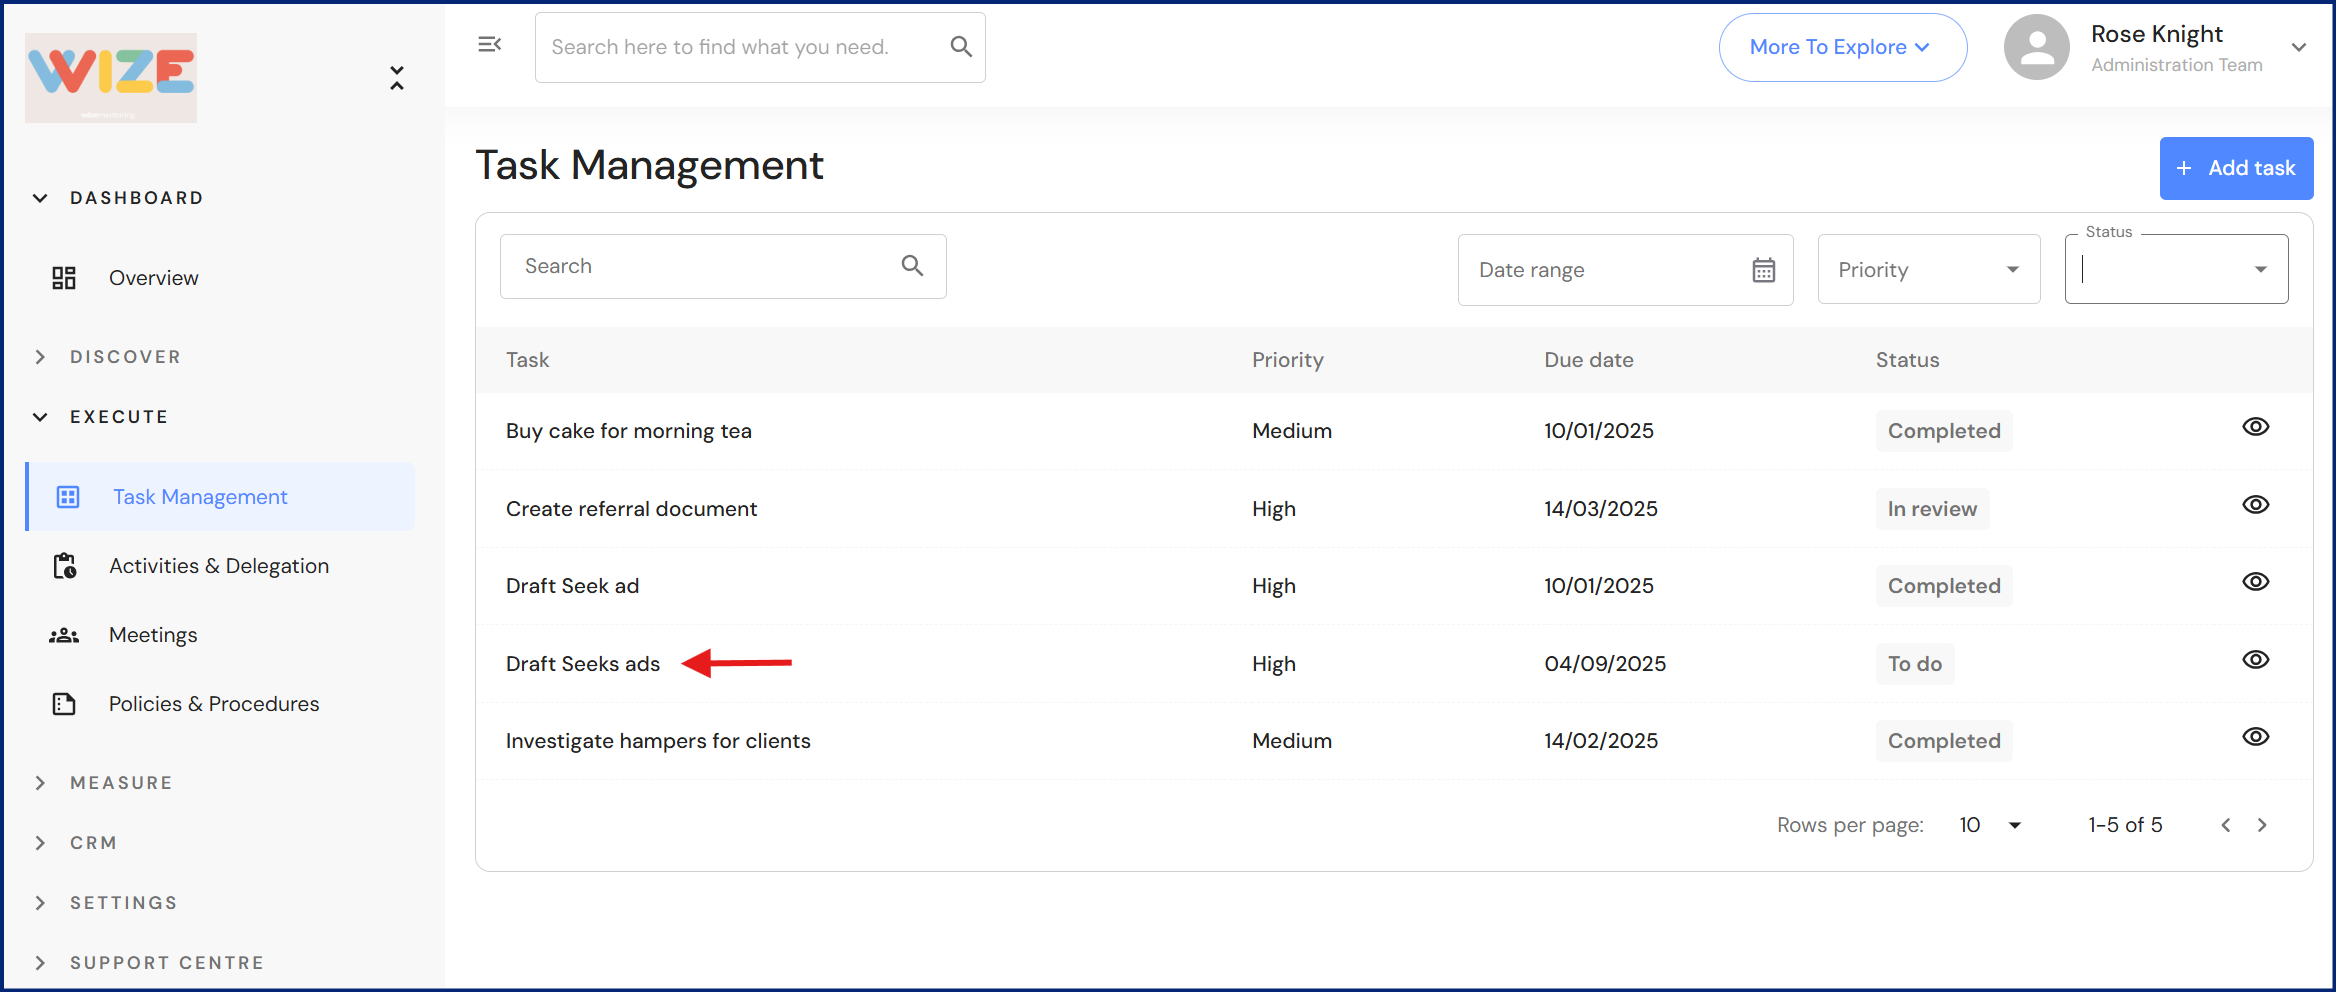Image resolution: width=2336 pixels, height=992 pixels.
Task: Open the Priority filter dropdown
Action: tap(1928, 270)
